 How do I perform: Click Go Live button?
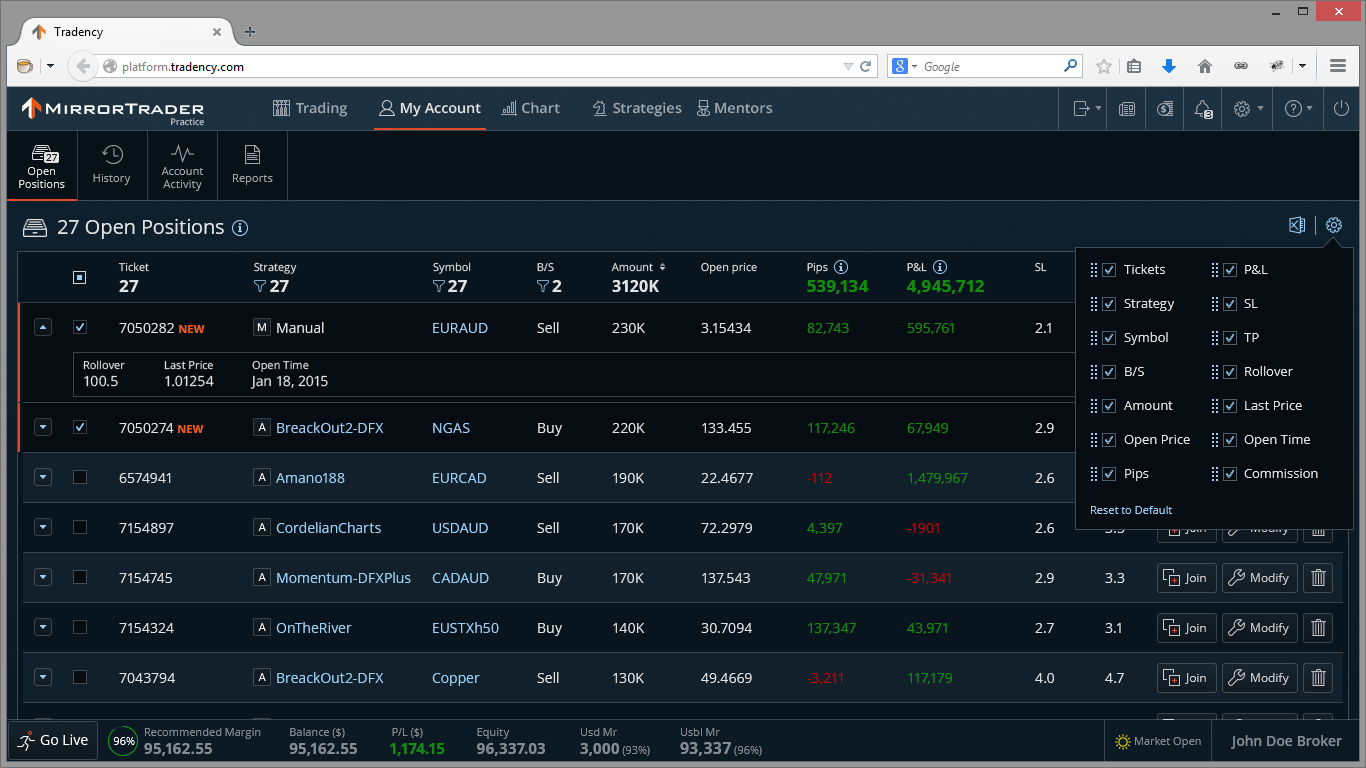click(x=53, y=741)
